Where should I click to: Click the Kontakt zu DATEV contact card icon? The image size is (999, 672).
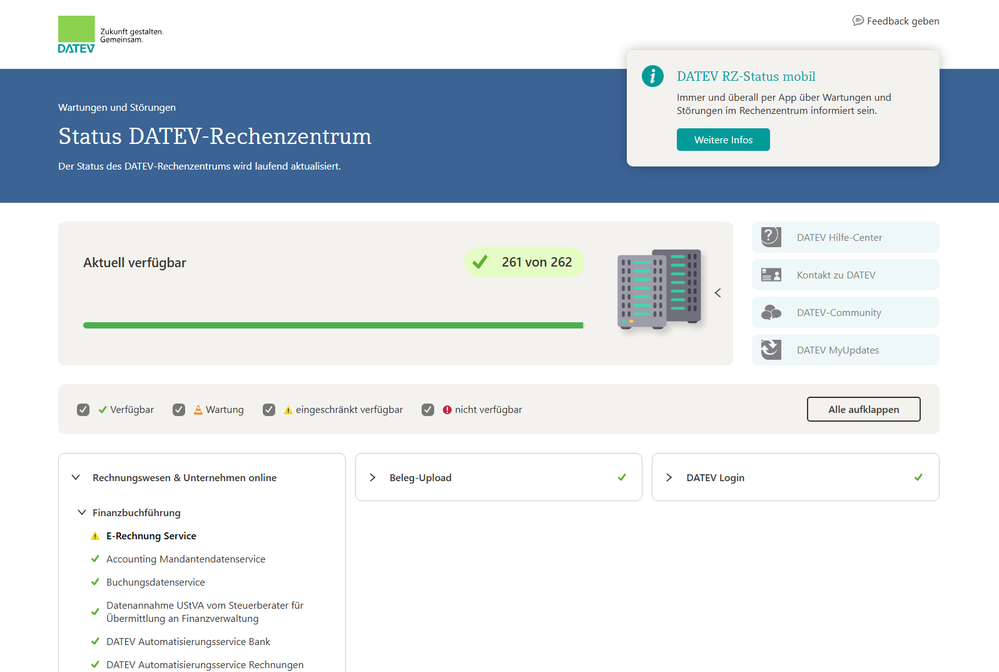coord(771,275)
